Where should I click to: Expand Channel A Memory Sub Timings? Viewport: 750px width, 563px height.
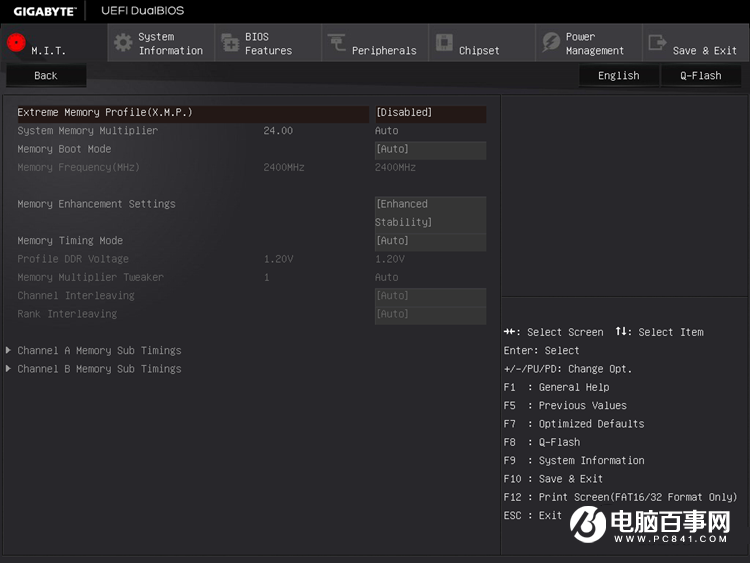click(99, 351)
